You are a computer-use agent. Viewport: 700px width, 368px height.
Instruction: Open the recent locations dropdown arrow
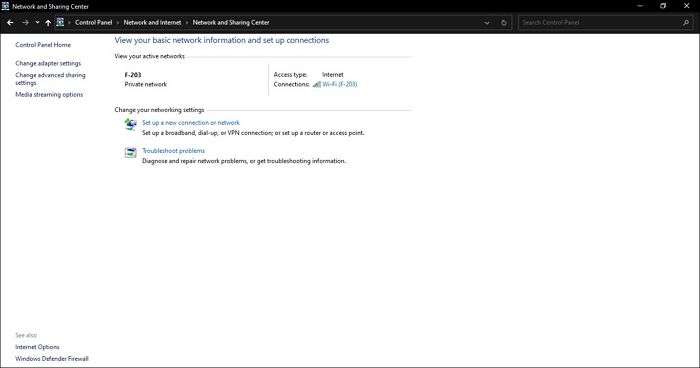coord(38,22)
